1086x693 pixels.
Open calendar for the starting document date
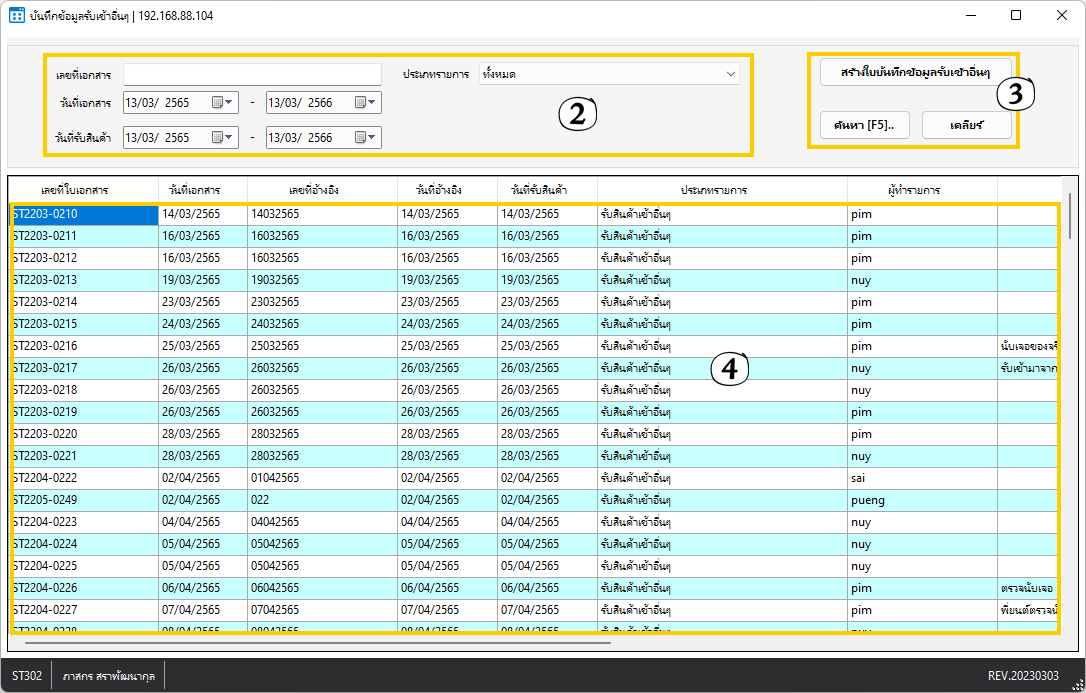[x=222, y=102]
